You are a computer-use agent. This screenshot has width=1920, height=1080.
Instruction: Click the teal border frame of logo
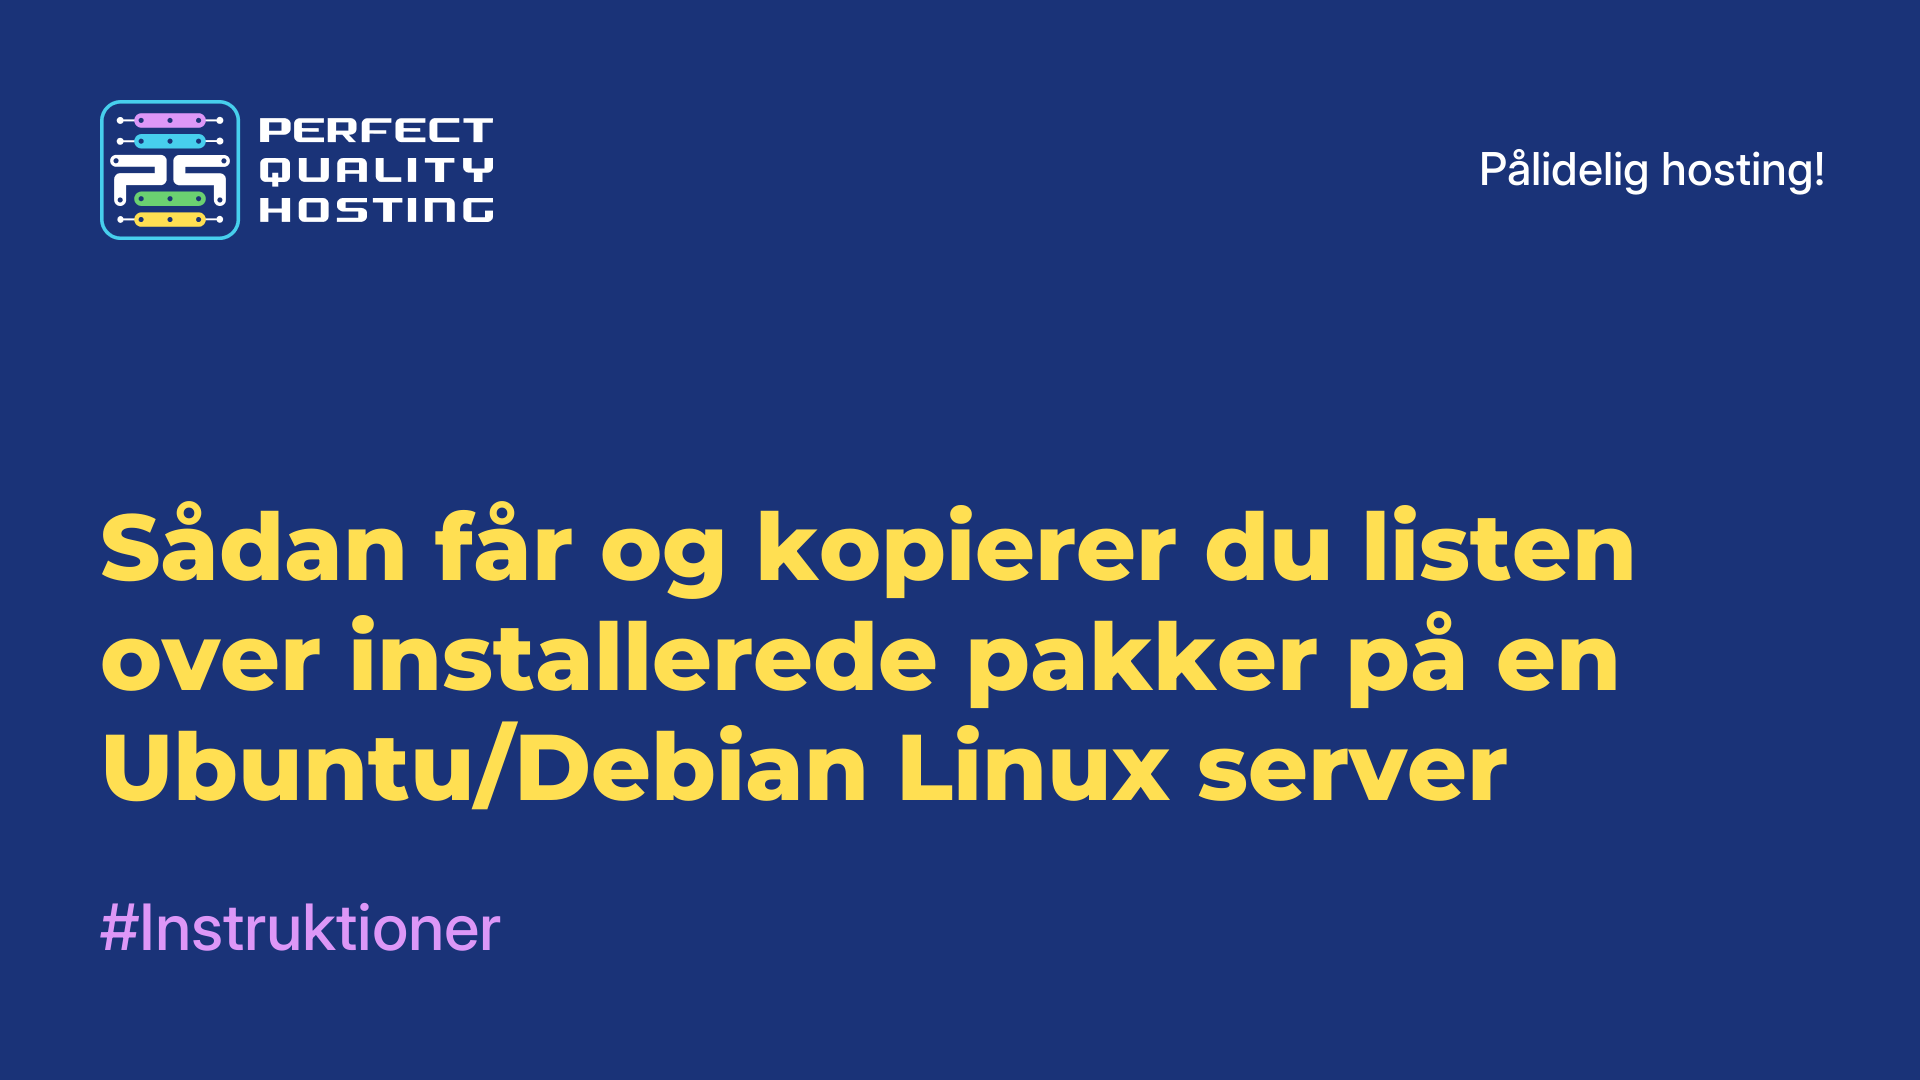tap(105, 169)
